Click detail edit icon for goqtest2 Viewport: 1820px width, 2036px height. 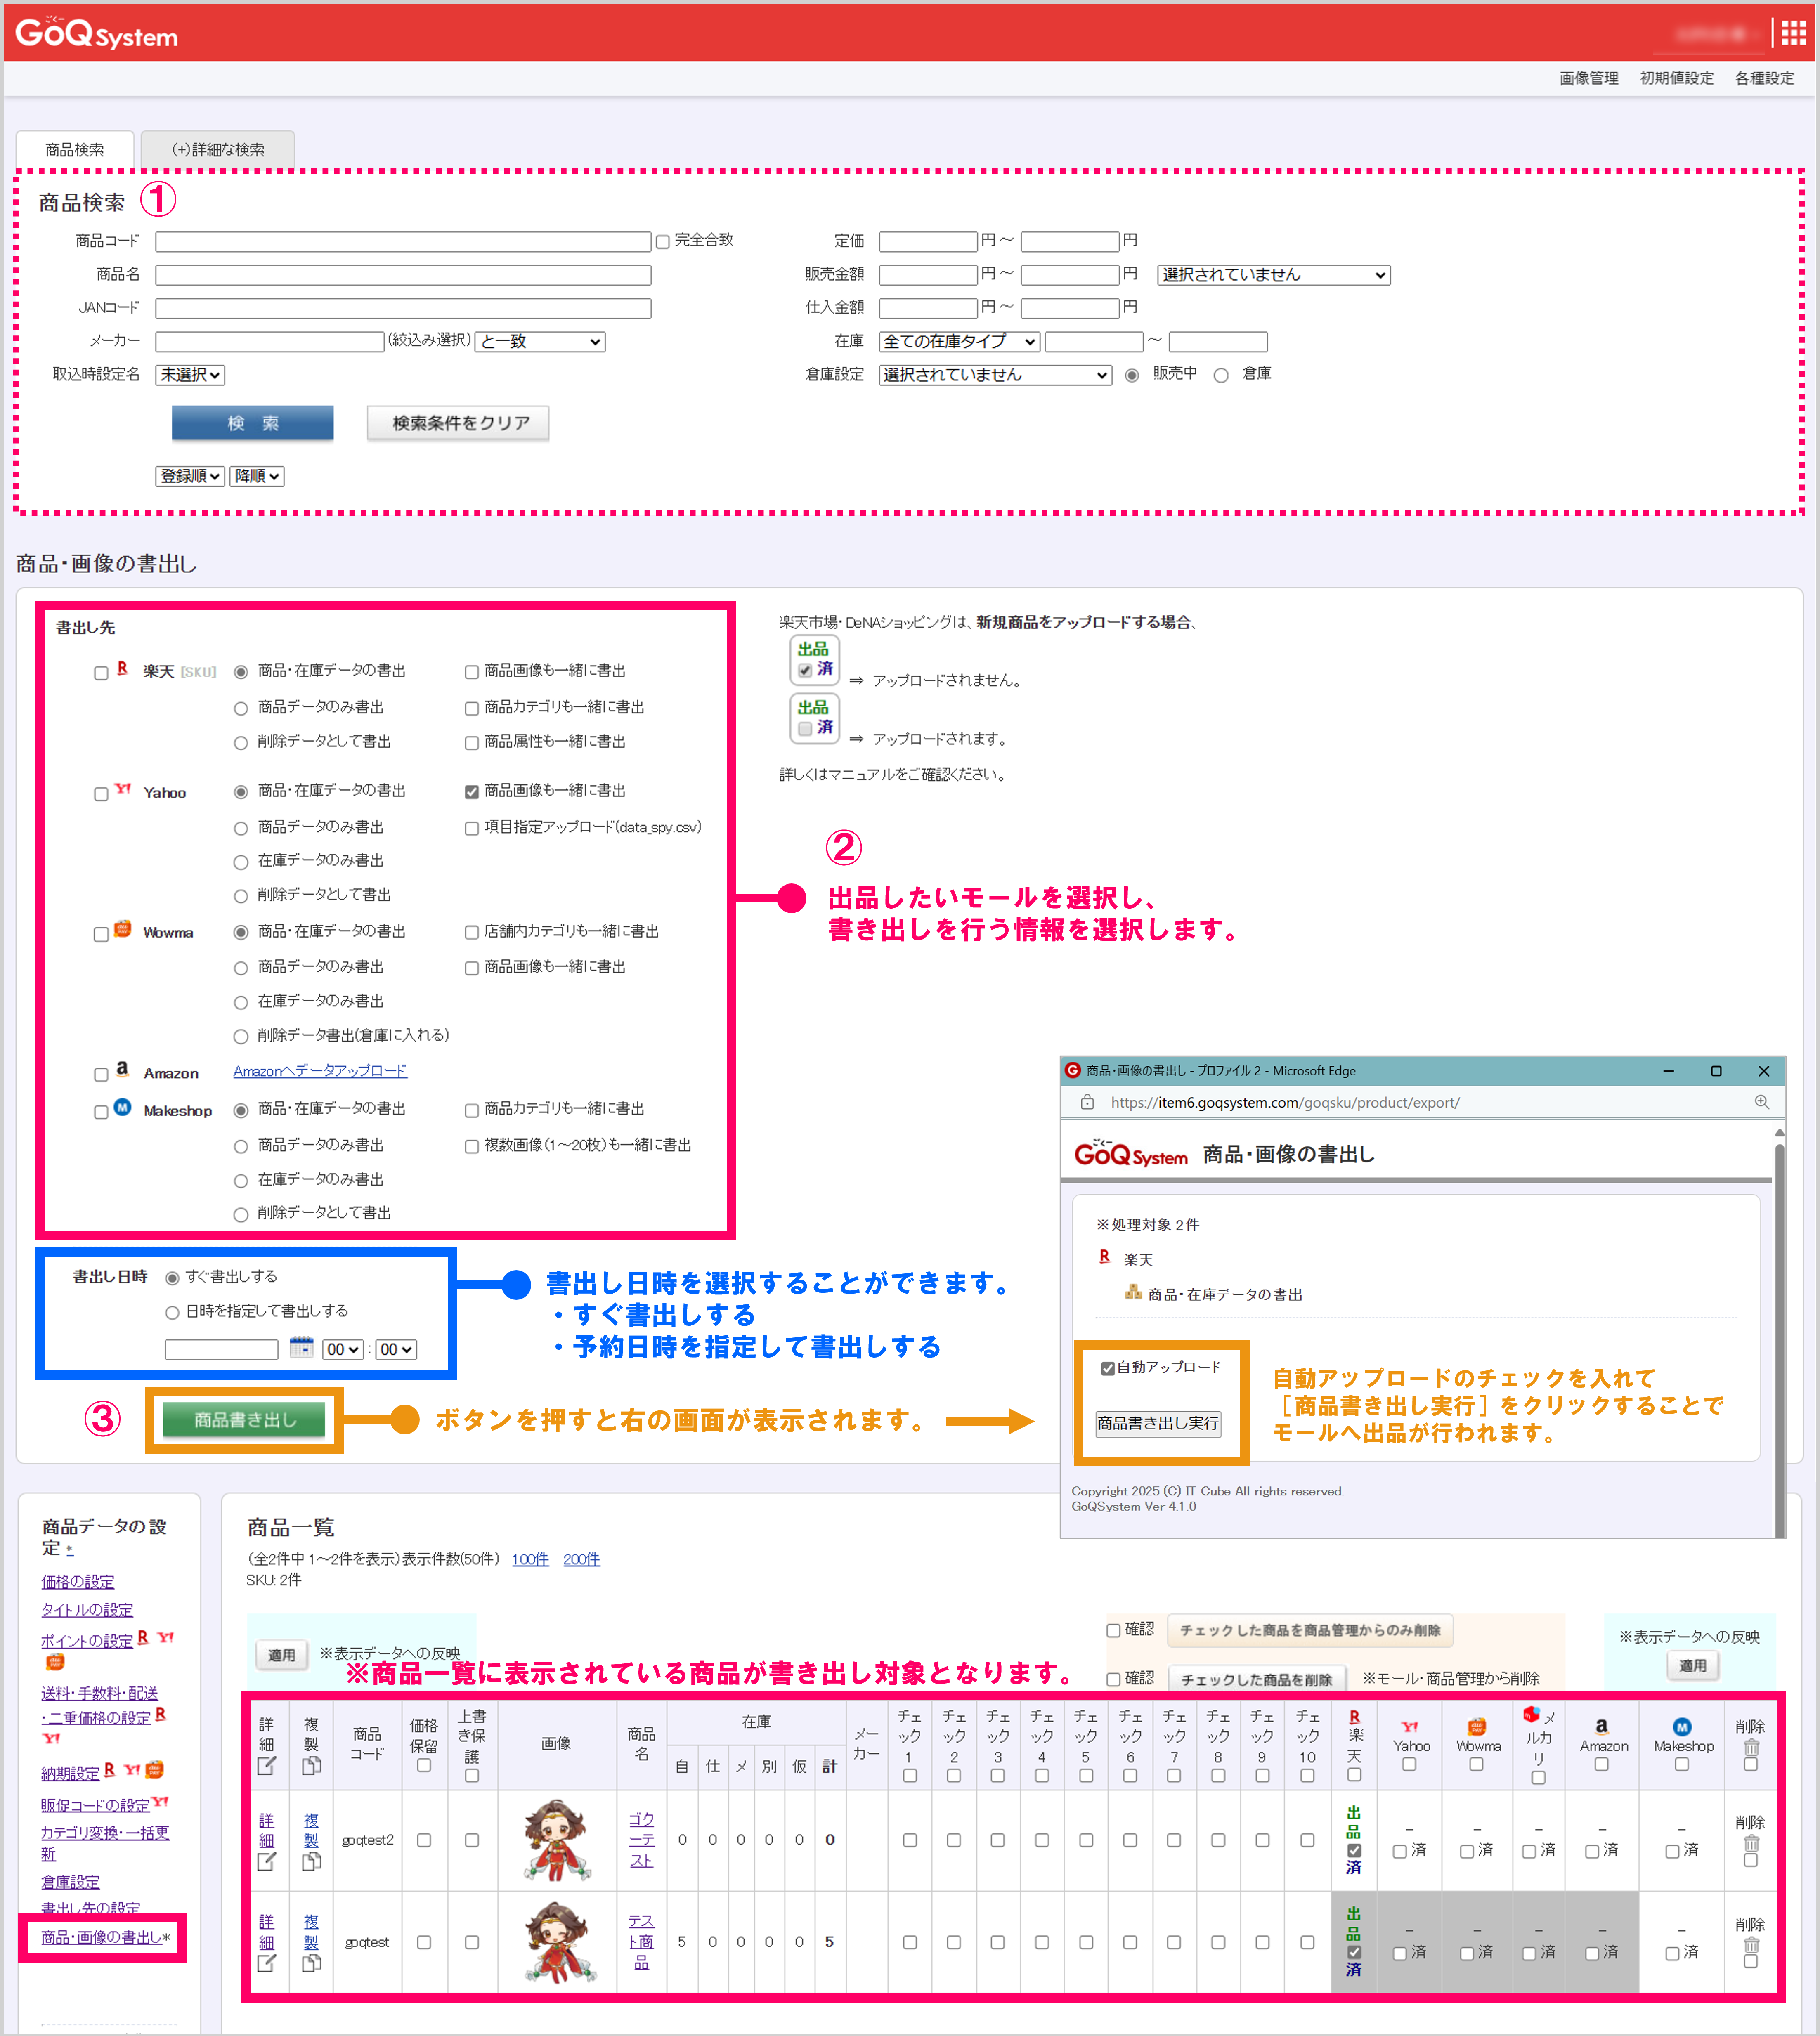click(267, 1862)
